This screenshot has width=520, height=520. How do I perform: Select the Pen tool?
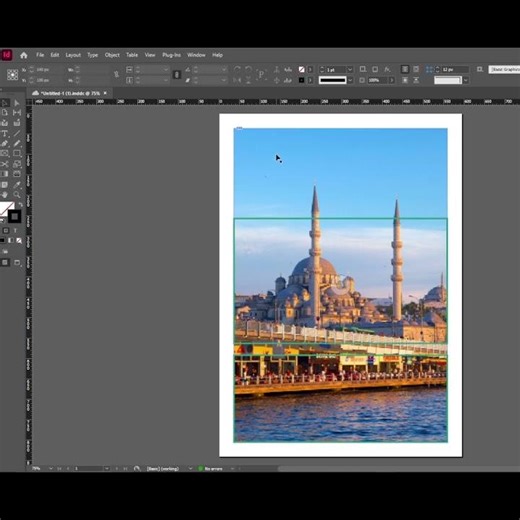tap(4, 144)
